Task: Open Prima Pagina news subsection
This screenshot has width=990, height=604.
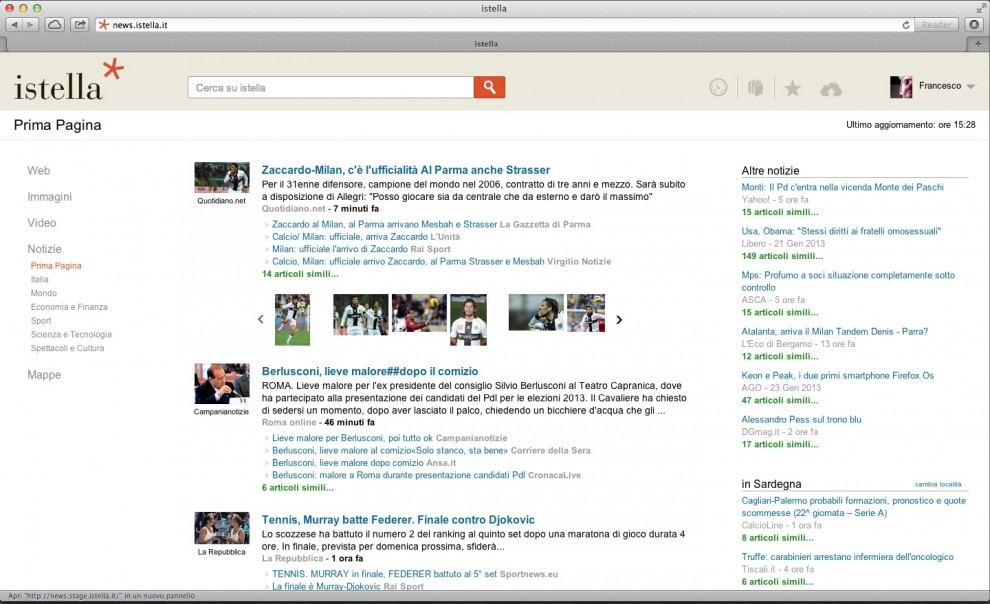Action: (56, 266)
